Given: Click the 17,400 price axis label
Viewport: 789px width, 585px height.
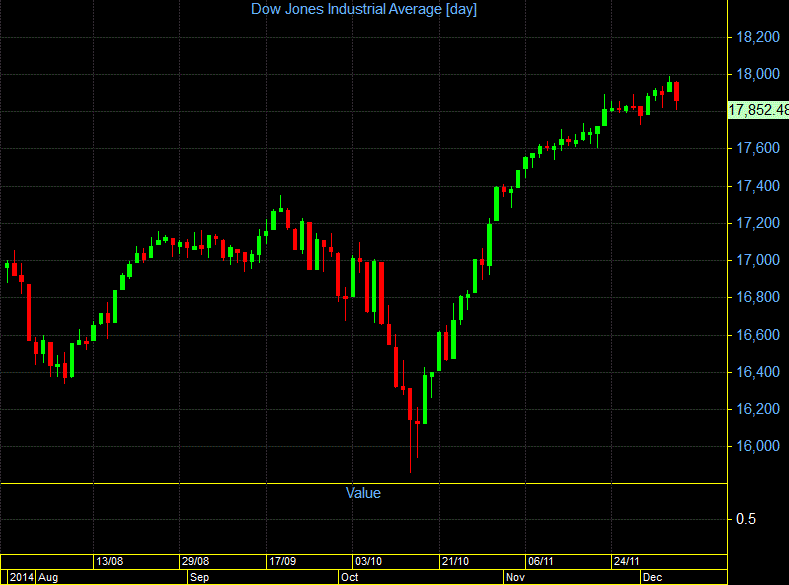Looking at the screenshot, I should point(758,186).
